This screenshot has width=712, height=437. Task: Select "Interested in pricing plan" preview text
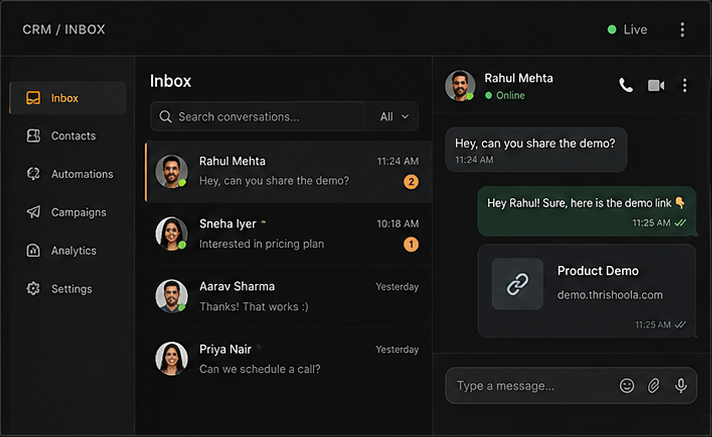click(x=262, y=244)
